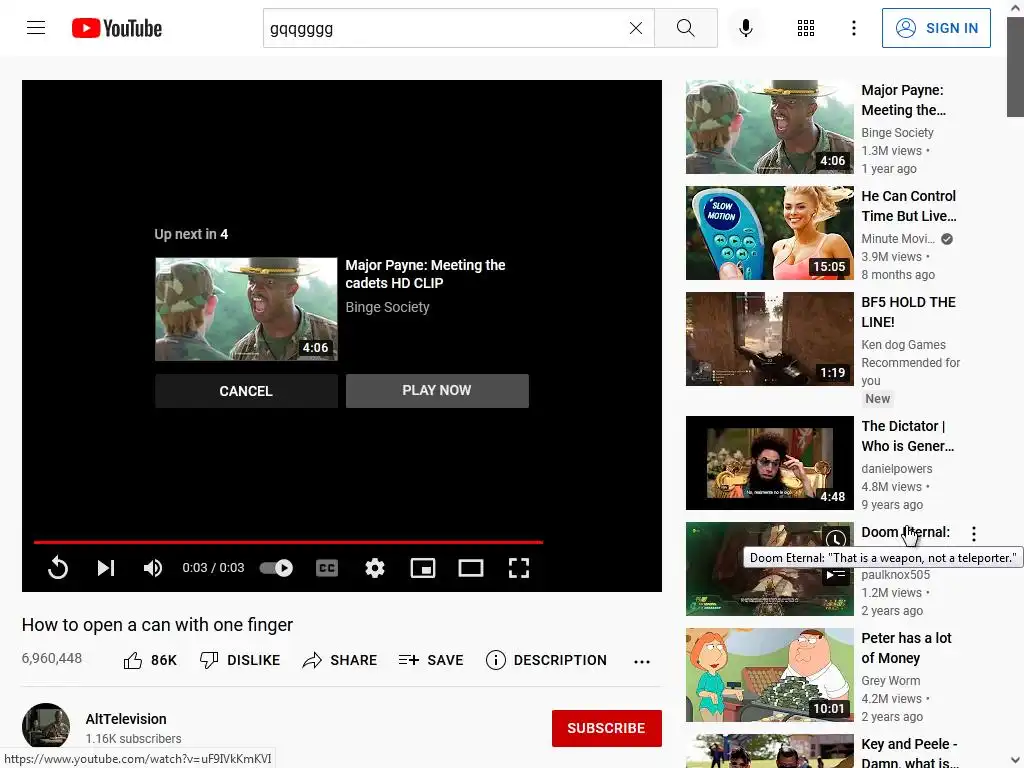Open Peter has a lot of Money
This screenshot has height=768, width=1024.
click(x=906, y=648)
